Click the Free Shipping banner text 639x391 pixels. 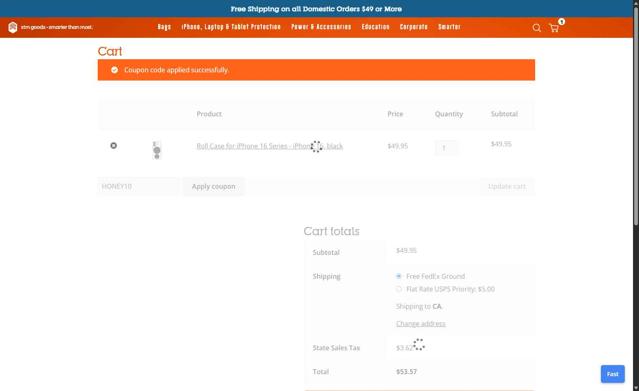(x=316, y=9)
